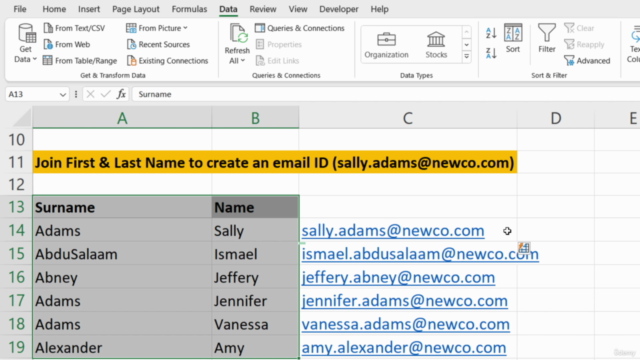
Task: Open jennifer.adams@newco.com link
Action: 404,301
